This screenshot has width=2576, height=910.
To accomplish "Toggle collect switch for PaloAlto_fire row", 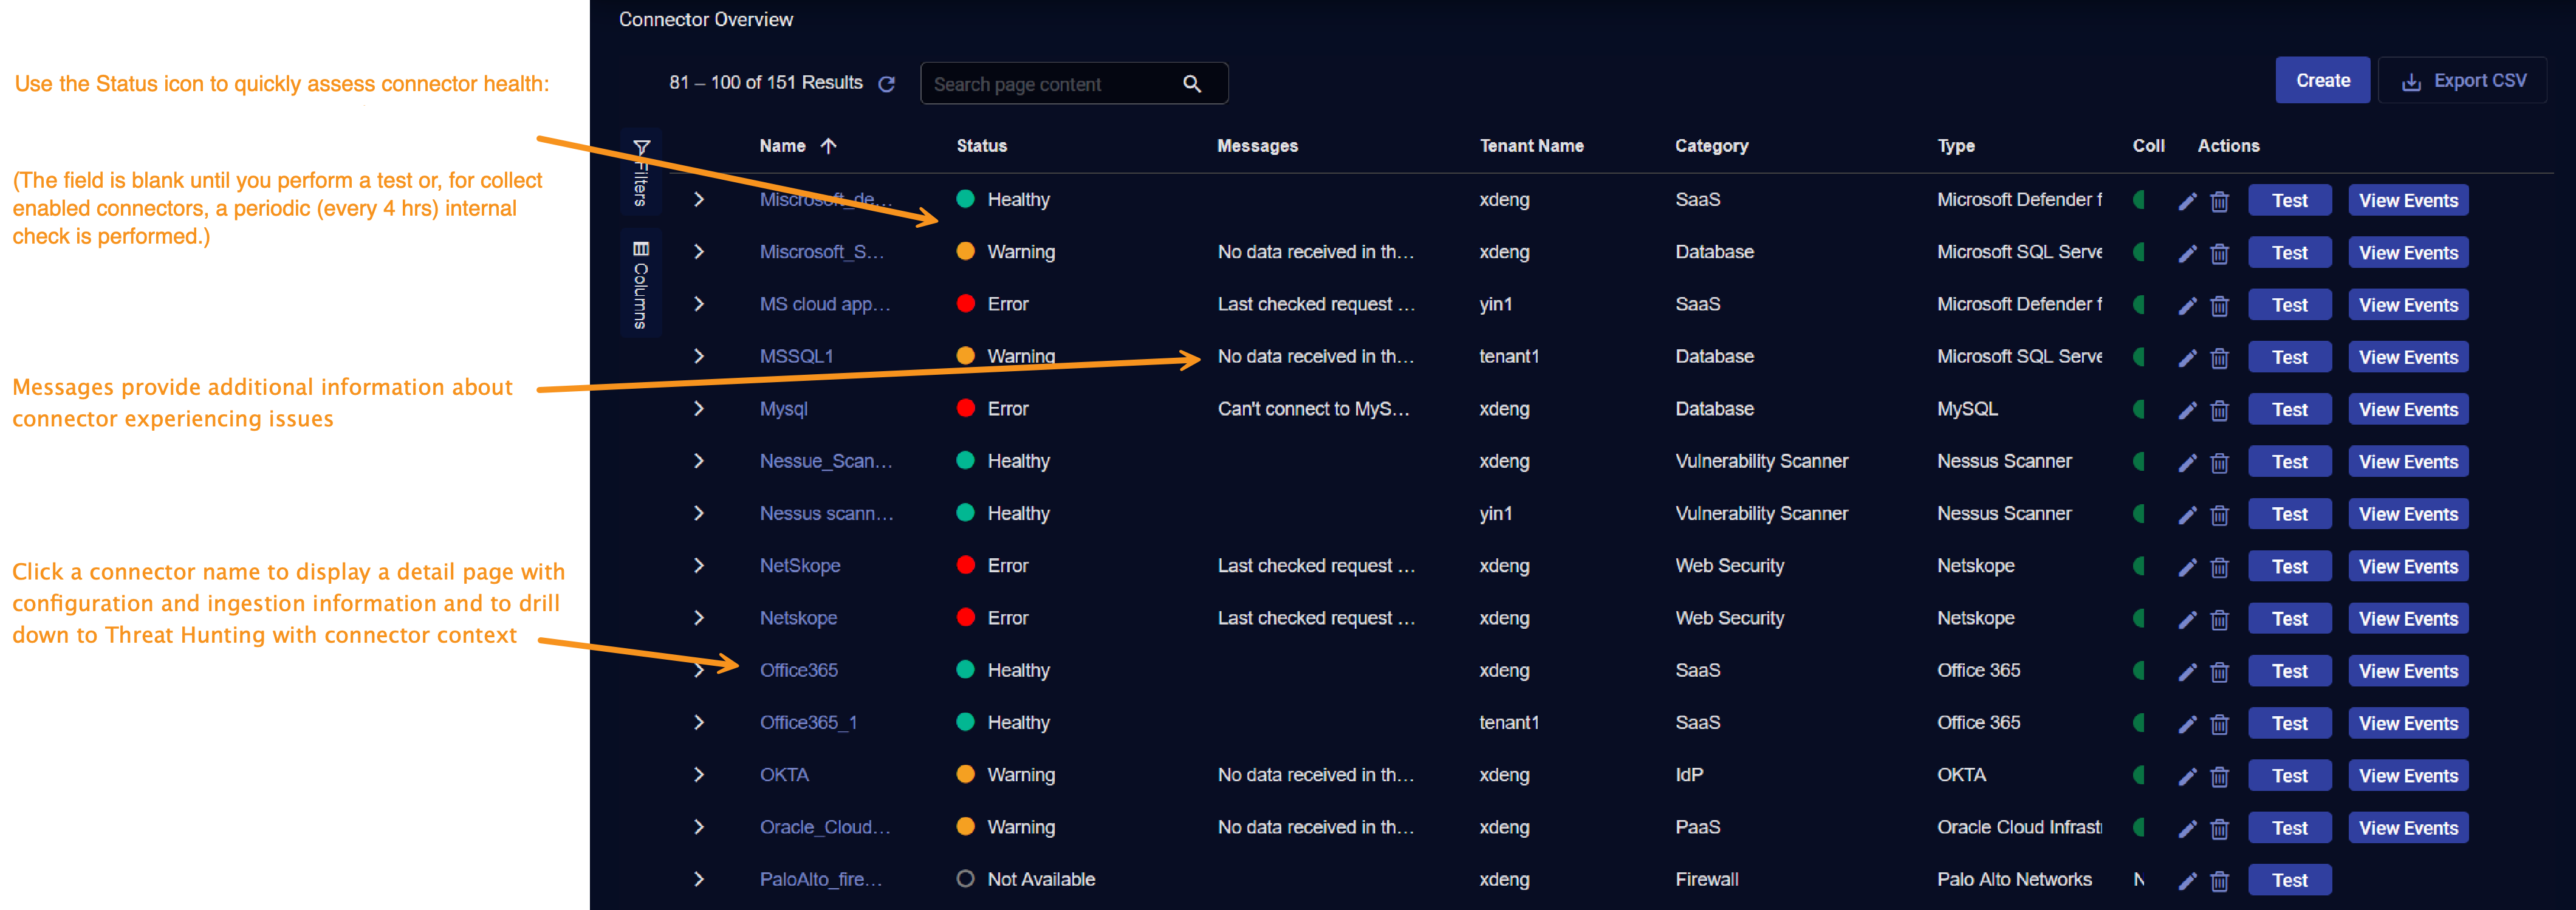I will coord(2139,880).
